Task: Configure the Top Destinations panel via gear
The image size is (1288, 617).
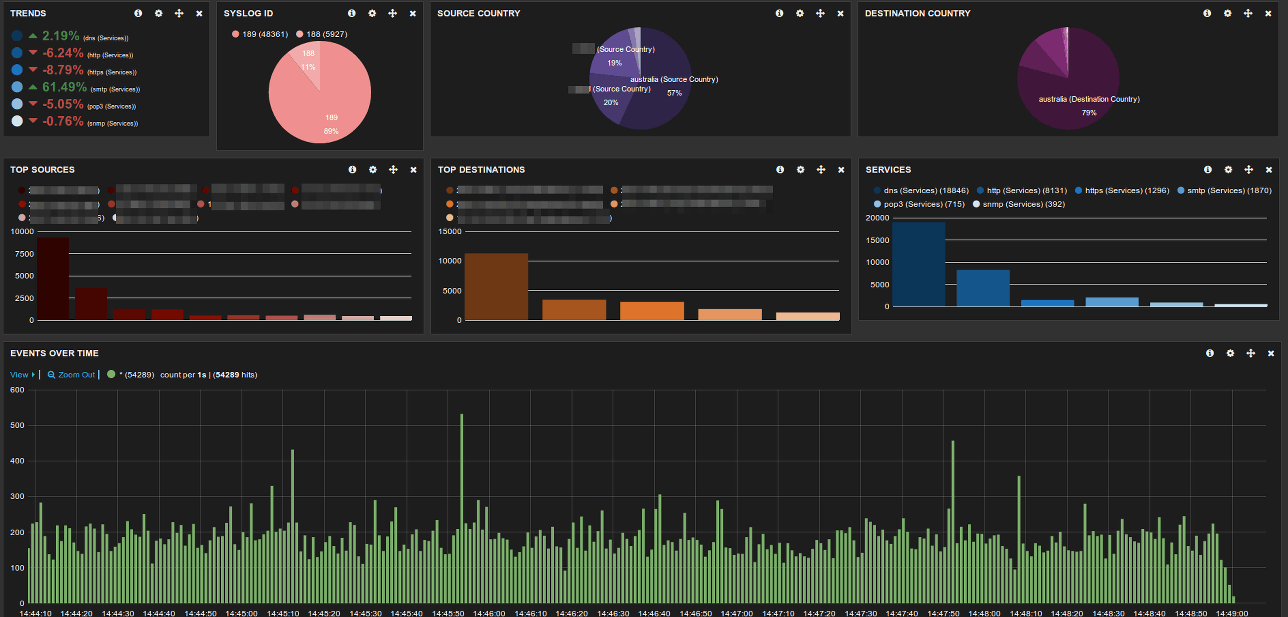Action: click(799, 170)
